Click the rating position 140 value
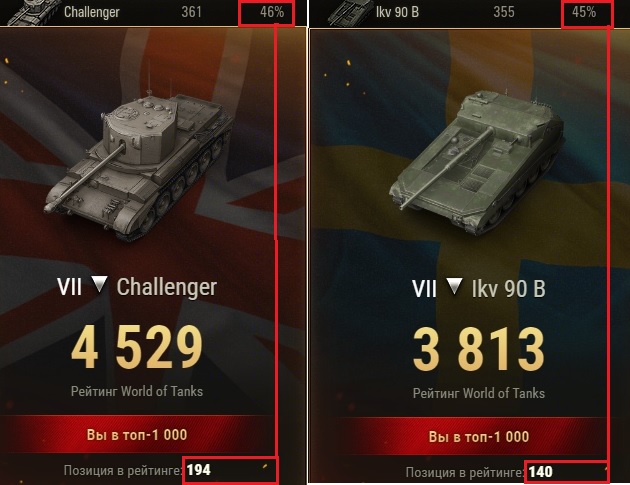Viewport: 630px width, 485px height. (540, 471)
